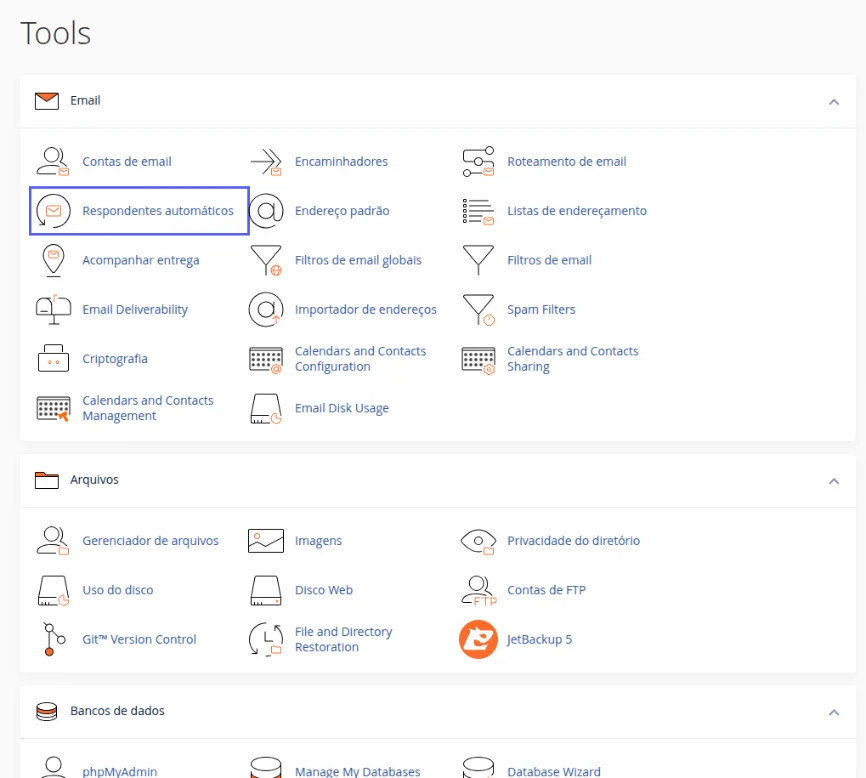Screen dimensions: 866x778
Task: Open the Encaminhadores link
Action: click(x=341, y=162)
